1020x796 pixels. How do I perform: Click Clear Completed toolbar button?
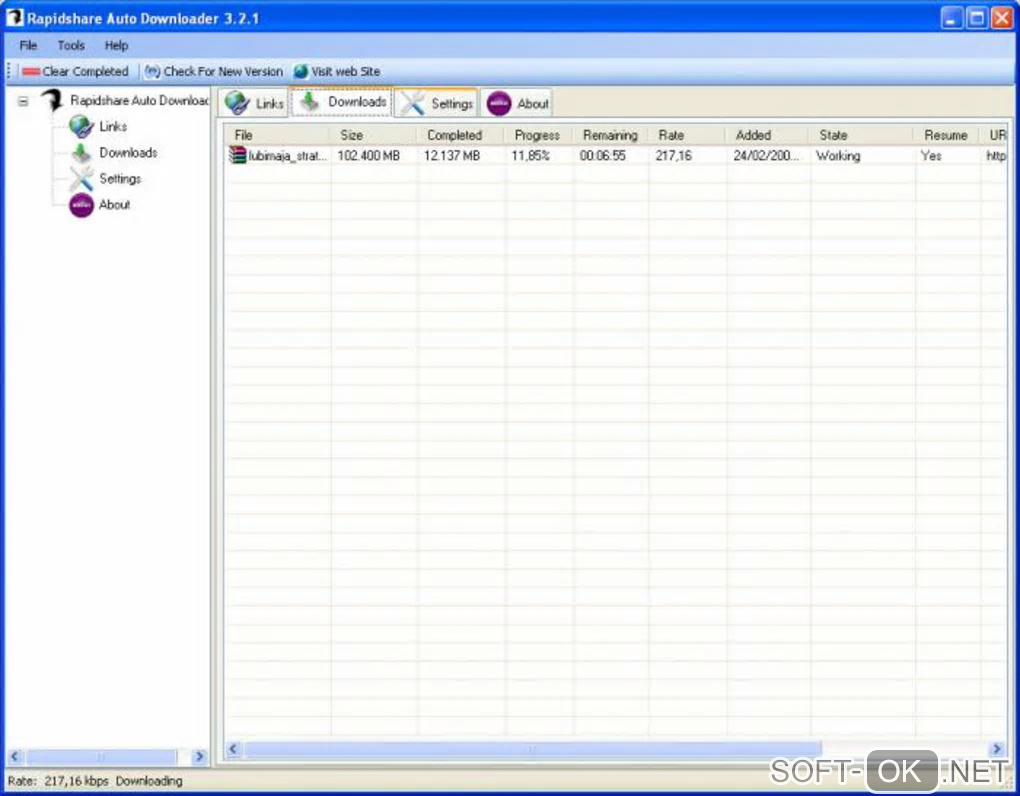coord(75,72)
